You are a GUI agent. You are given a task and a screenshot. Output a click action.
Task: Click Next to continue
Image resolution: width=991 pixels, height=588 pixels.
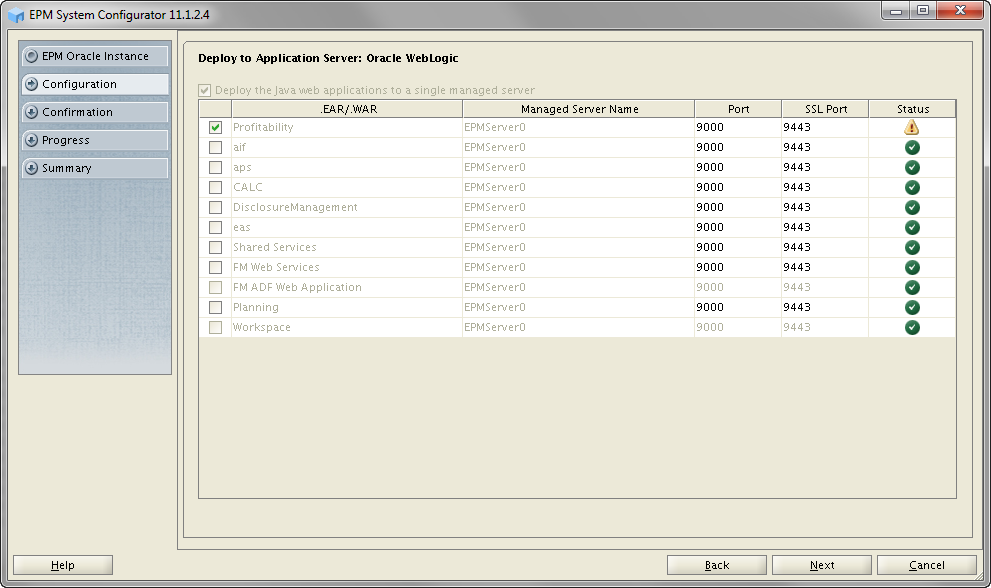[822, 565]
